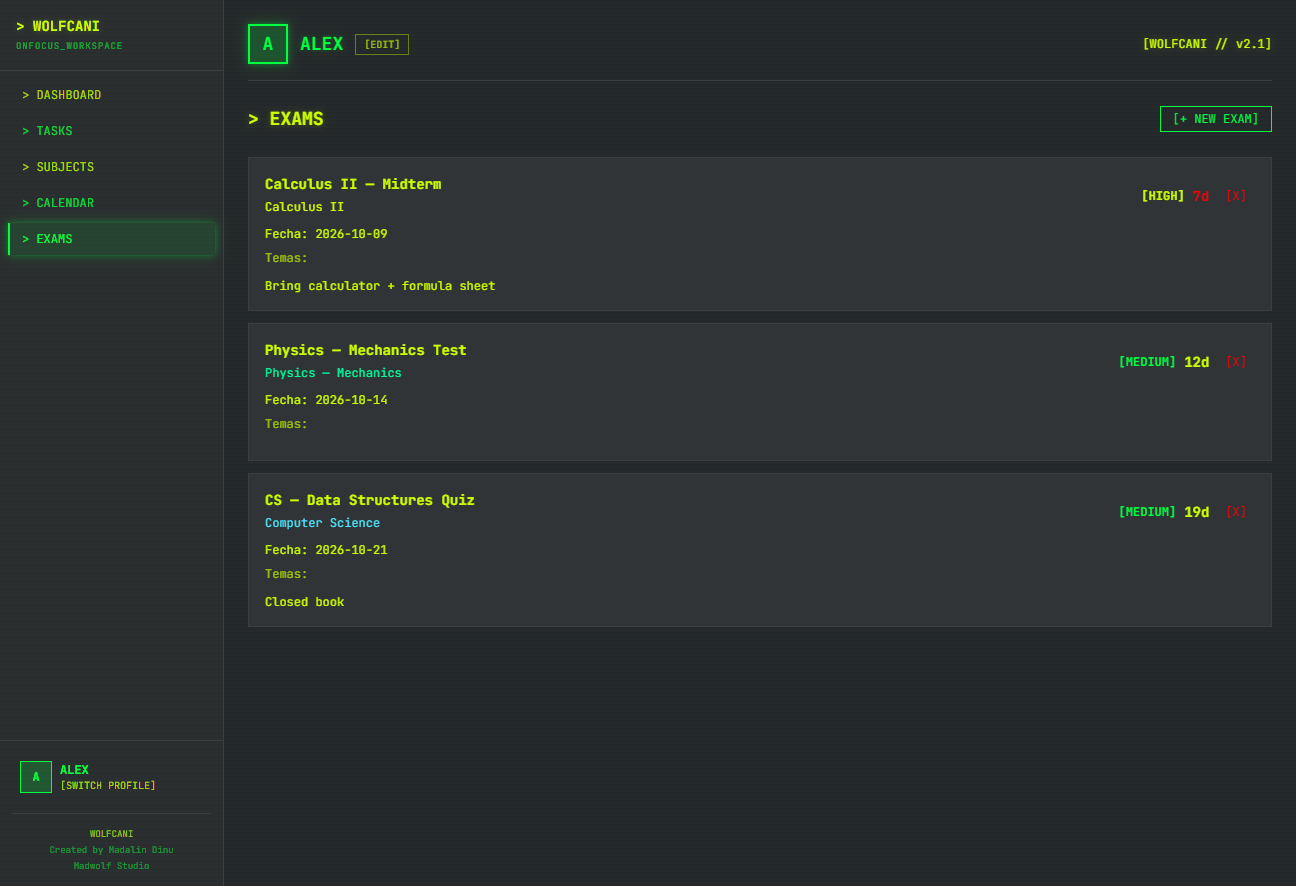Click the [HIGH] priority tag

click(1163, 196)
